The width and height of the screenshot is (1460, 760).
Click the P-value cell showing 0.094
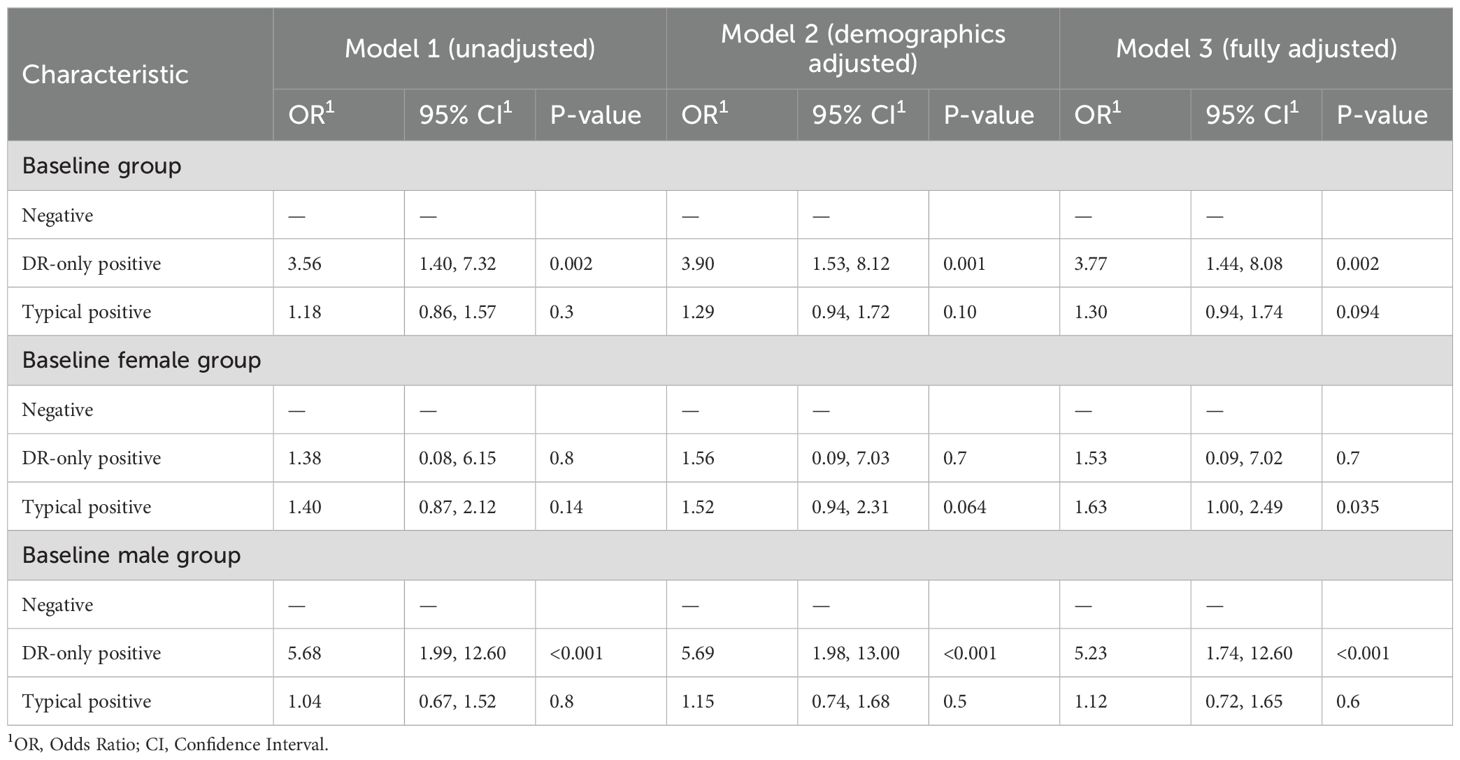1357,312
